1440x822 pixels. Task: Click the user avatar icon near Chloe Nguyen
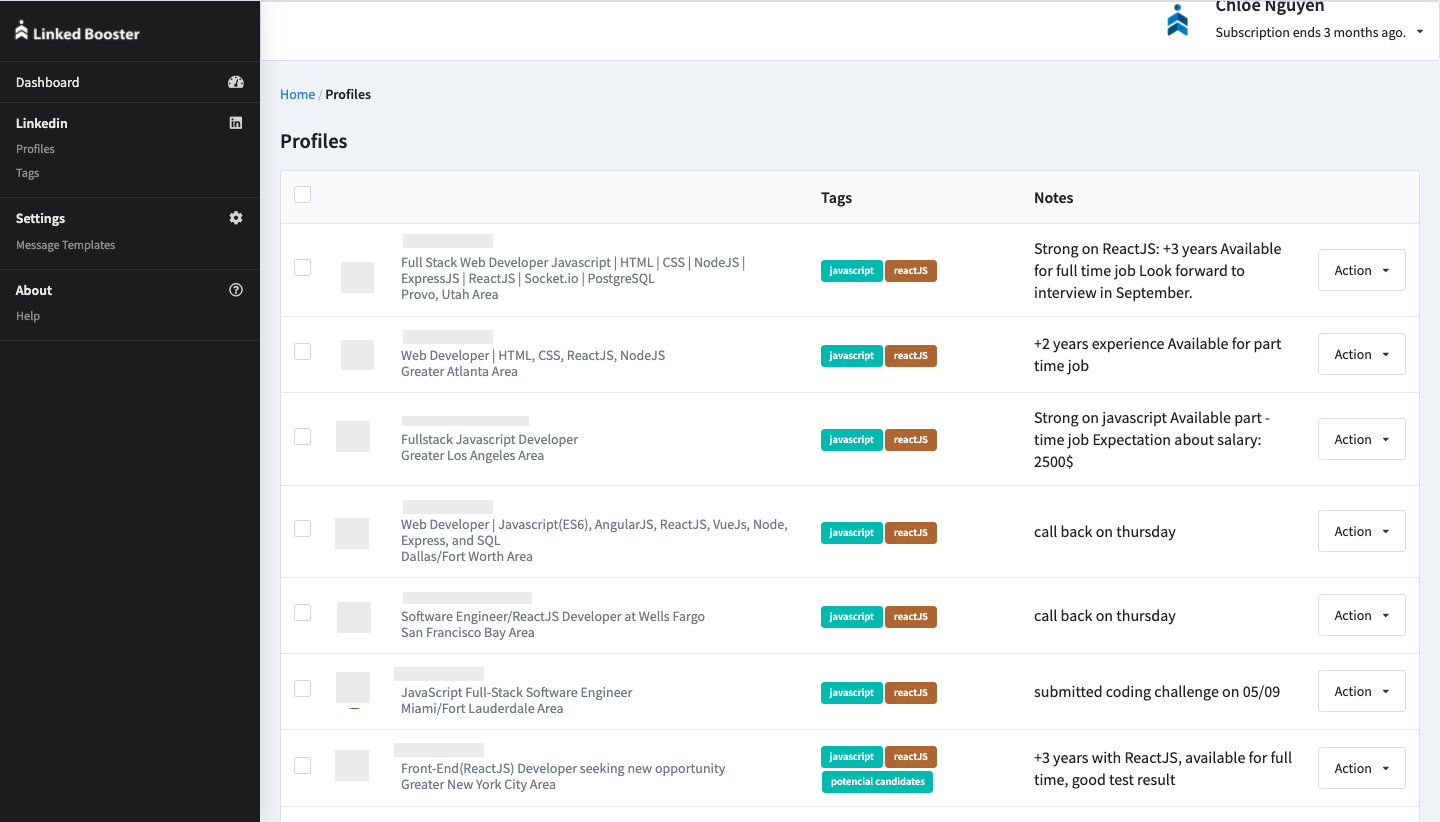coord(1178,21)
